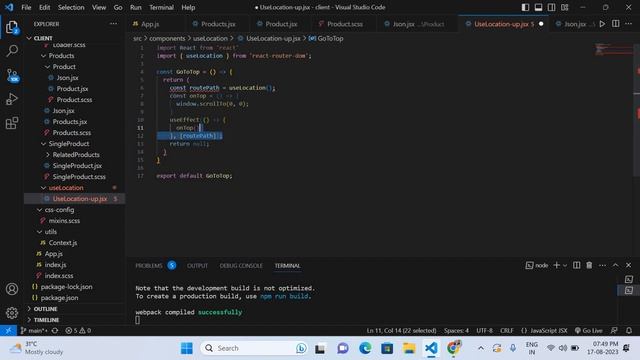Open Source Control view in activity bar
The height and width of the screenshot is (360, 640).
pos(12,76)
